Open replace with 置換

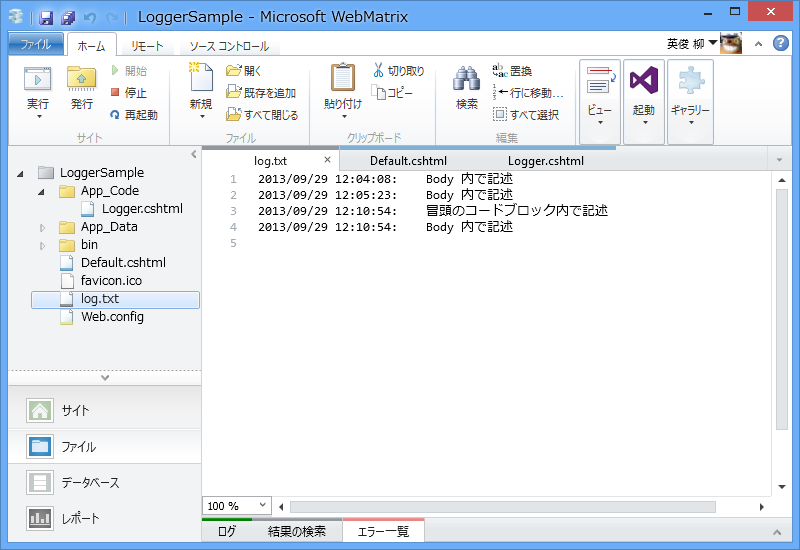[x=512, y=70]
